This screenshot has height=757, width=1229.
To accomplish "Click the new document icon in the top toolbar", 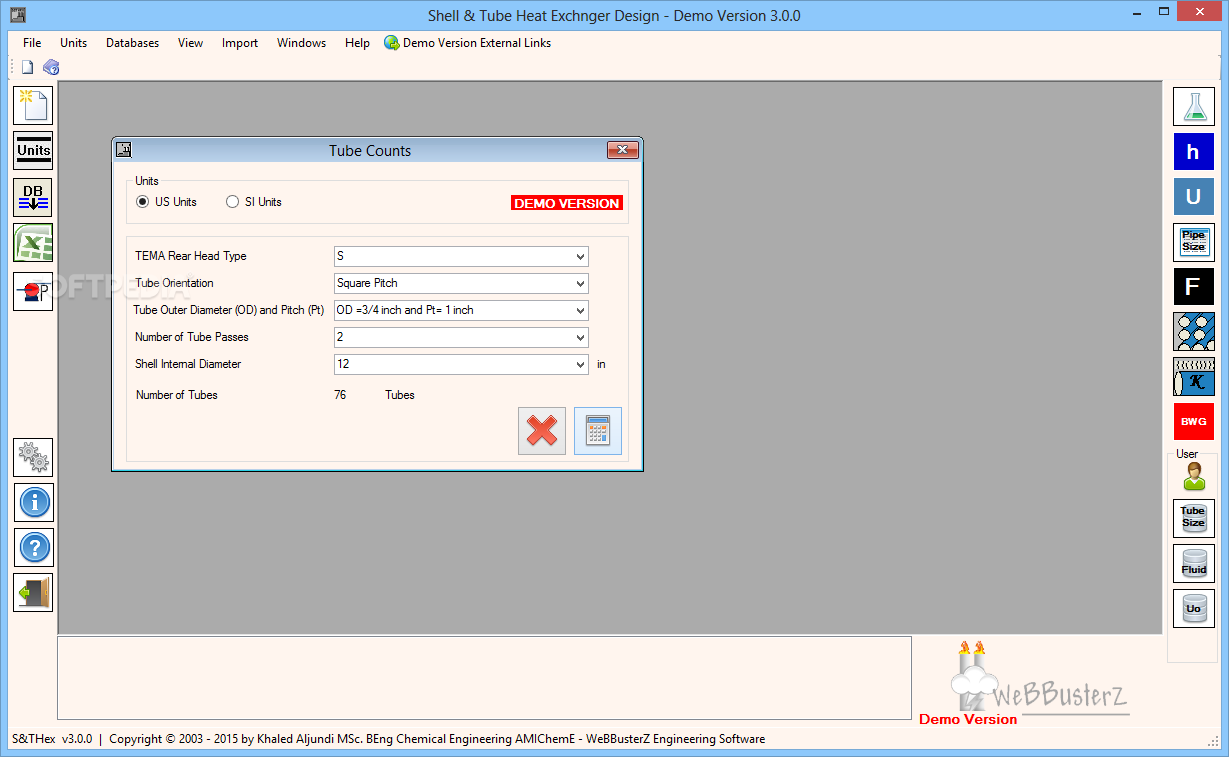I will pyautogui.click(x=27, y=67).
